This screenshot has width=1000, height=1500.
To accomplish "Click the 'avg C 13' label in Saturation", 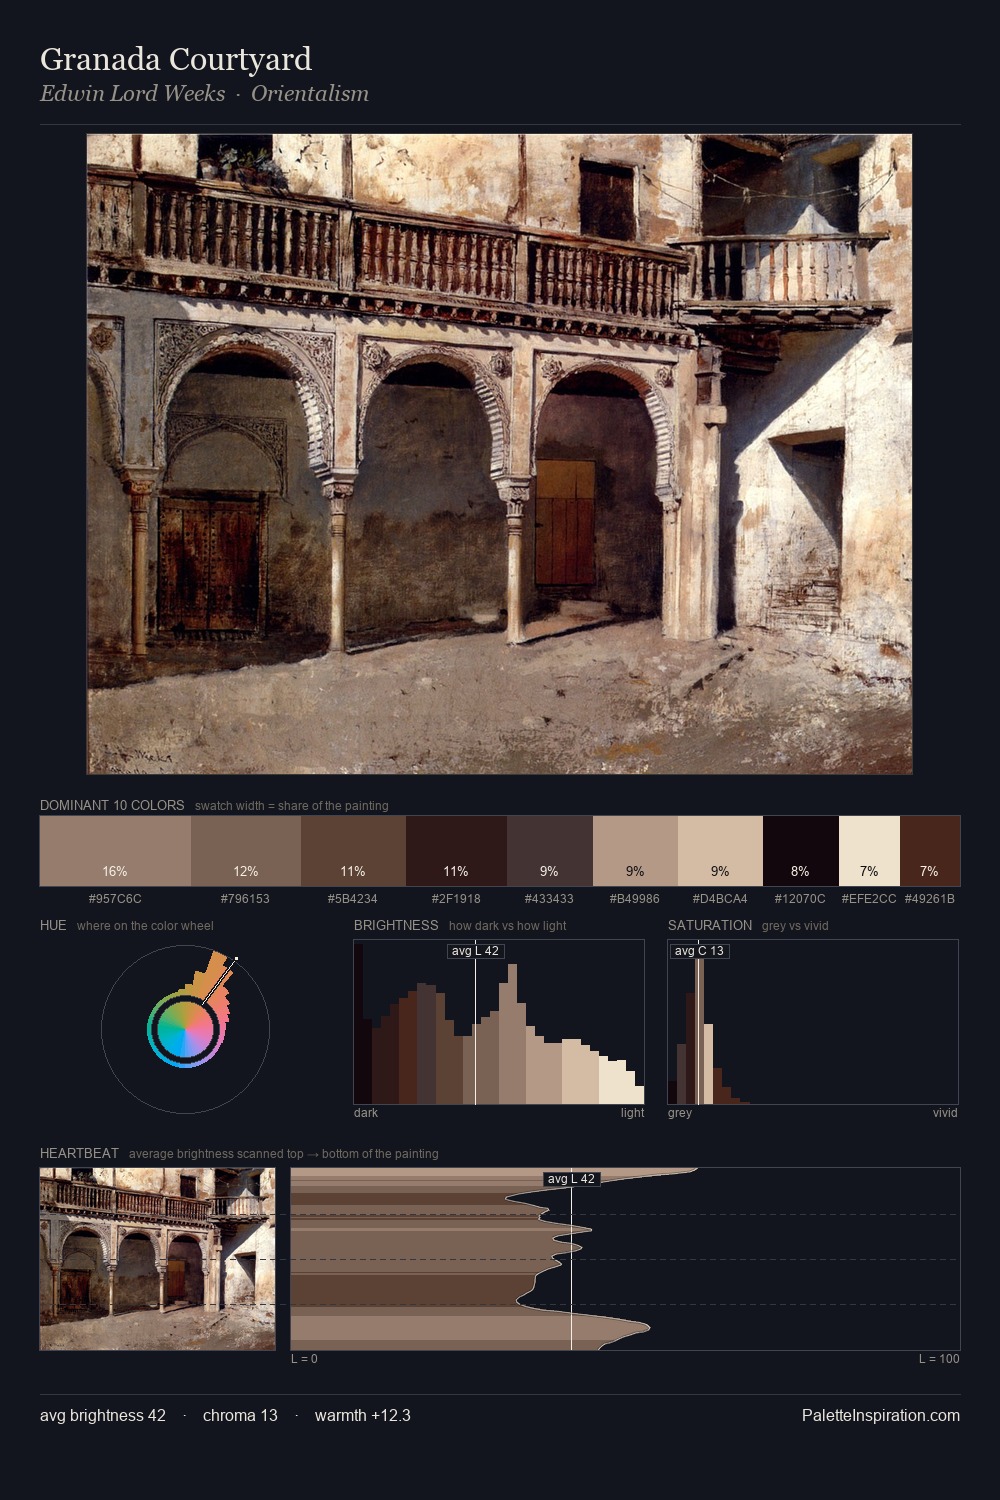I will (699, 951).
